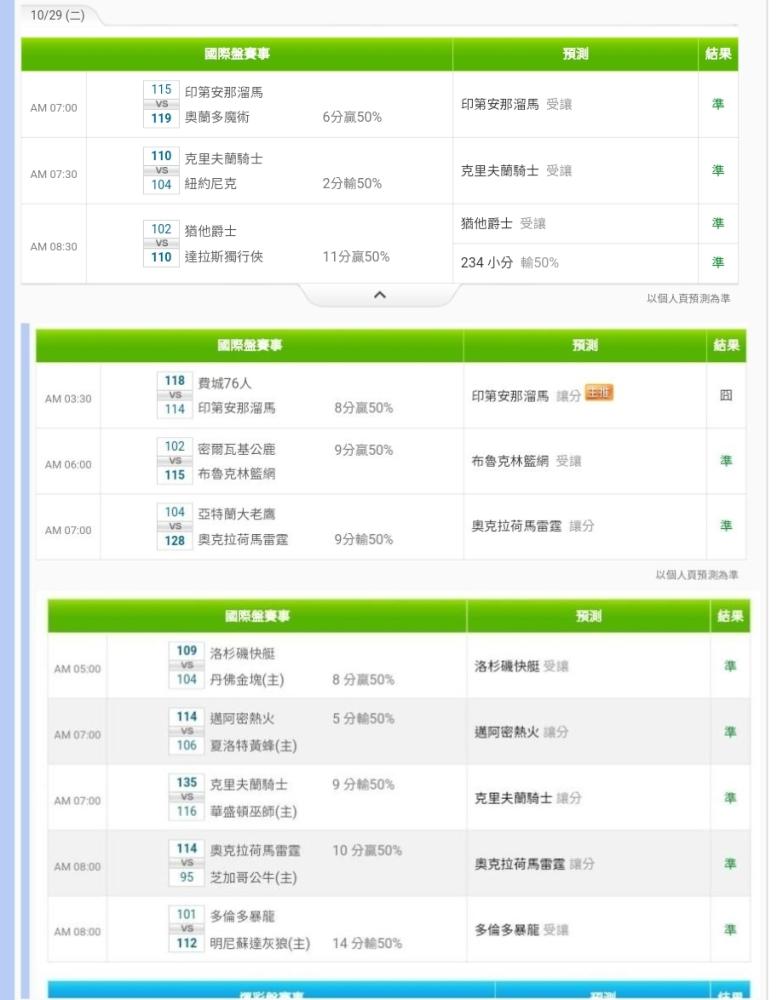The width and height of the screenshot is (783, 1000).
Task: Click the 囧 result for 費城76人 game
Action: click(x=726, y=395)
